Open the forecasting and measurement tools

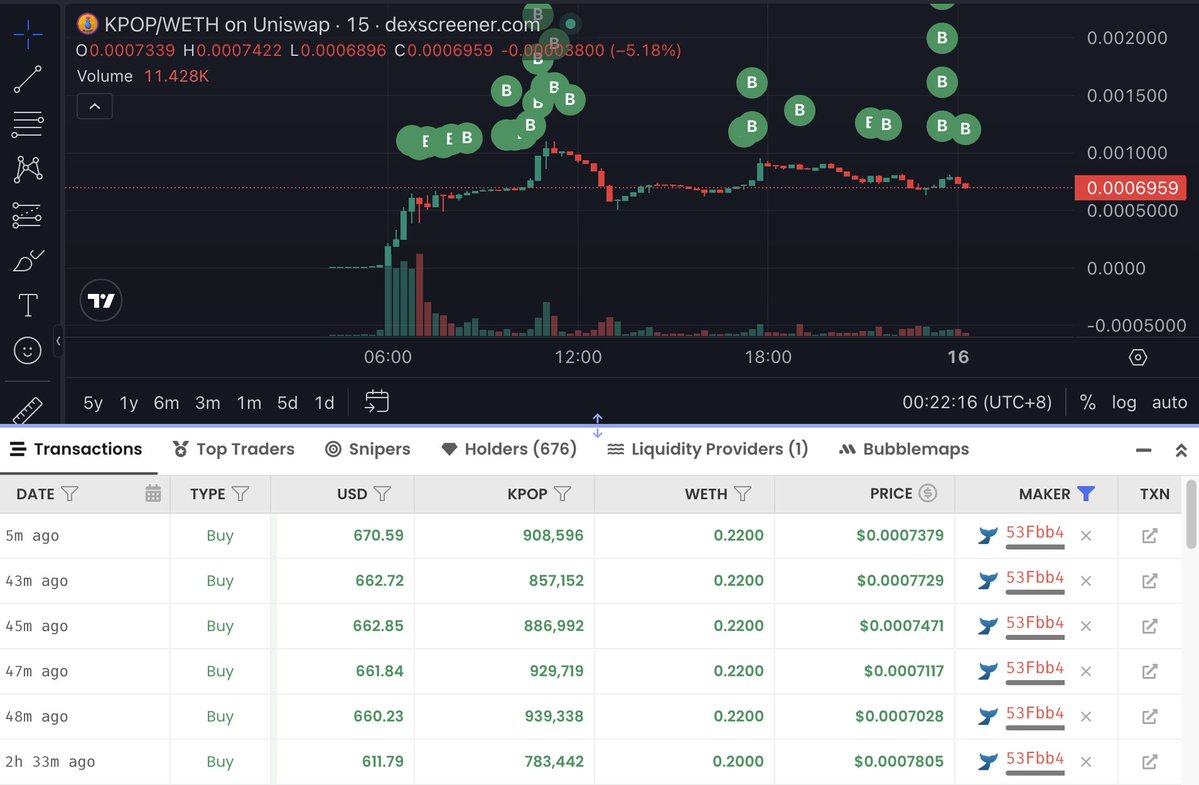click(x=28, y=215)
